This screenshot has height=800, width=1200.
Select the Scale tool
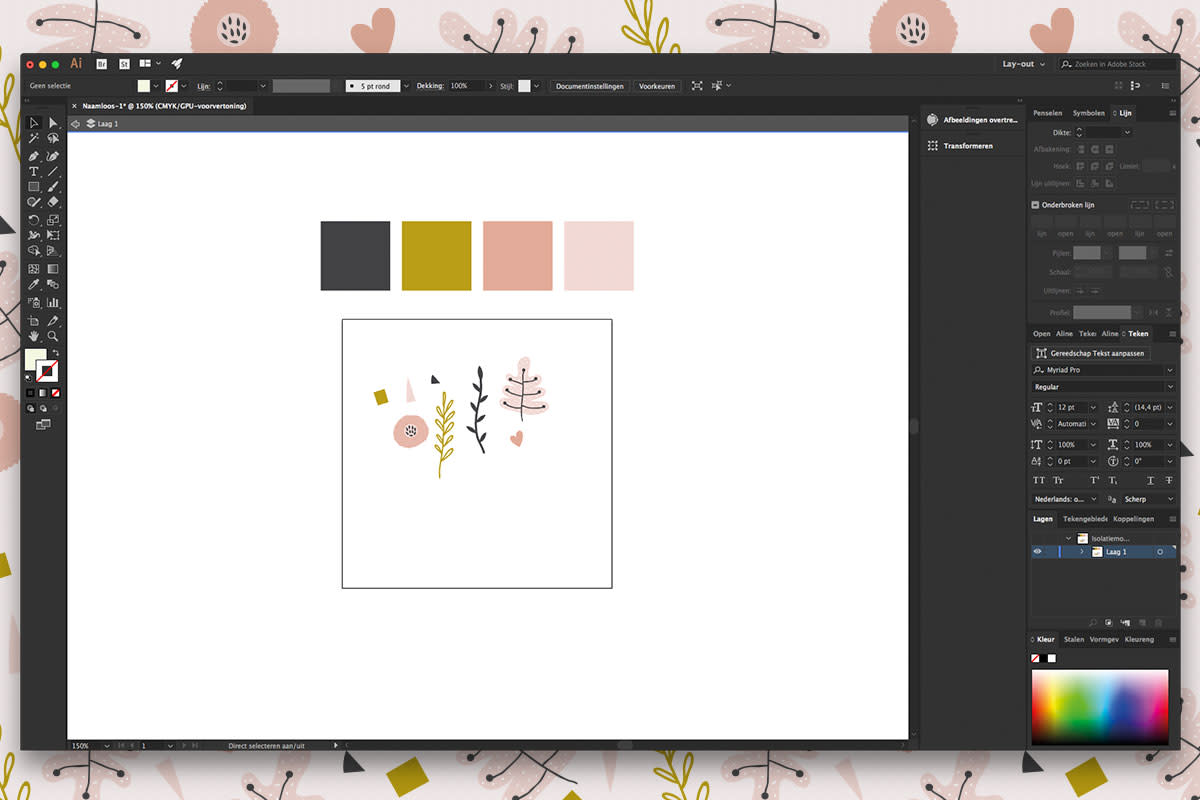point(53,220)
